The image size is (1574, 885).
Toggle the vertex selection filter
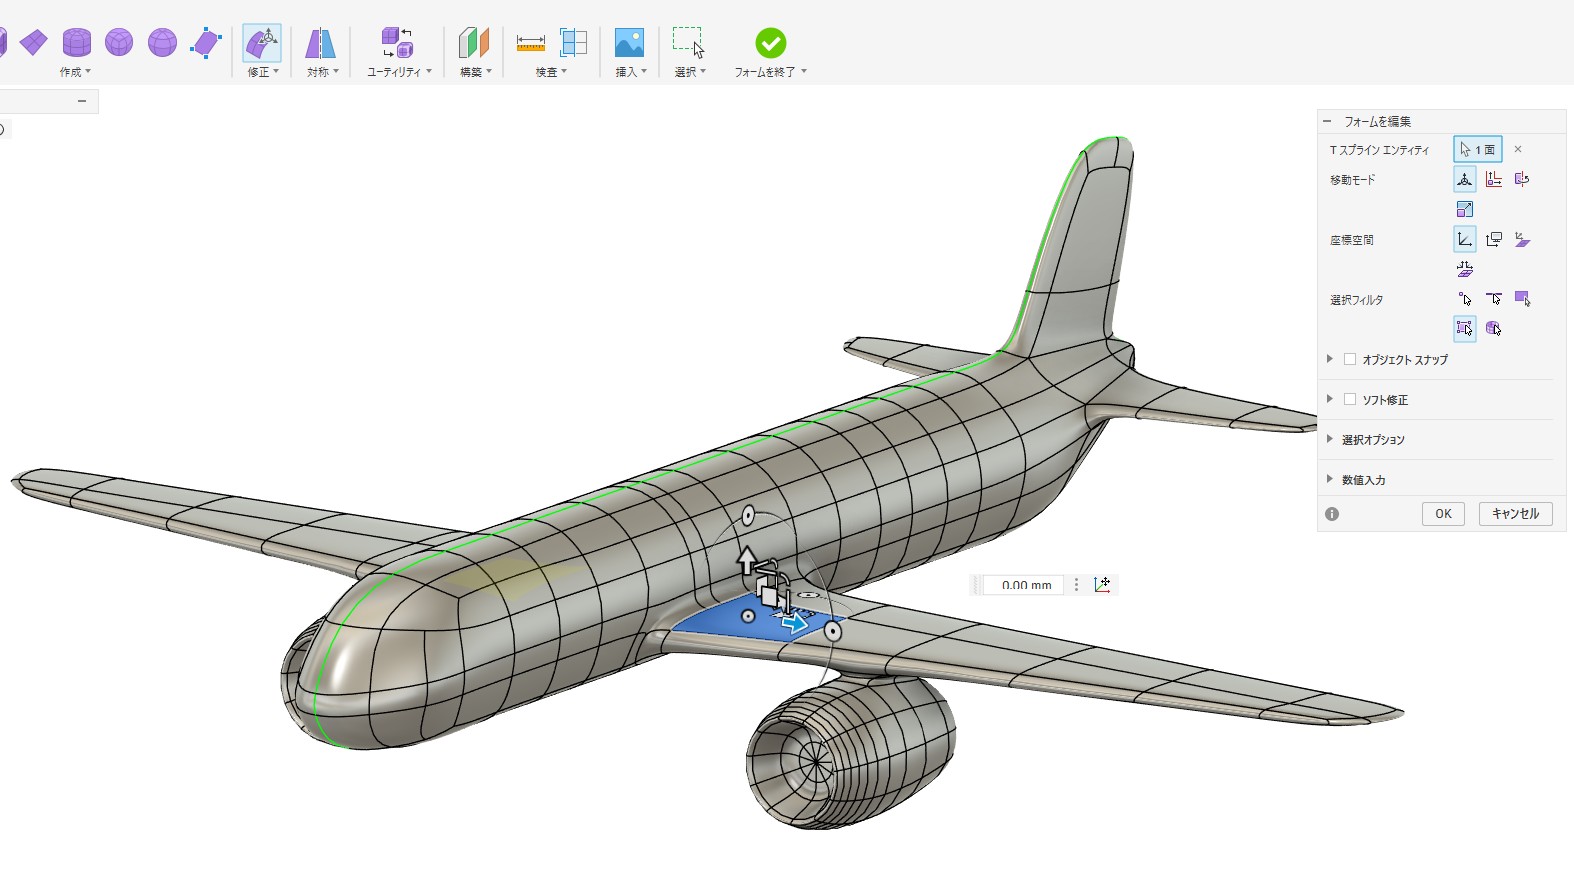1464,299
